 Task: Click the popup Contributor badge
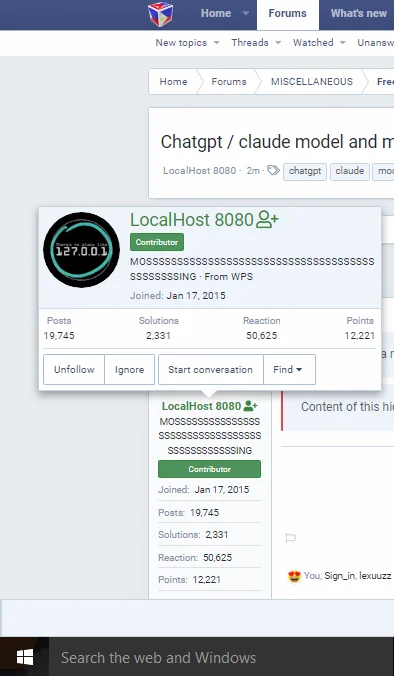pyautogui.click(x=157, y=242)
